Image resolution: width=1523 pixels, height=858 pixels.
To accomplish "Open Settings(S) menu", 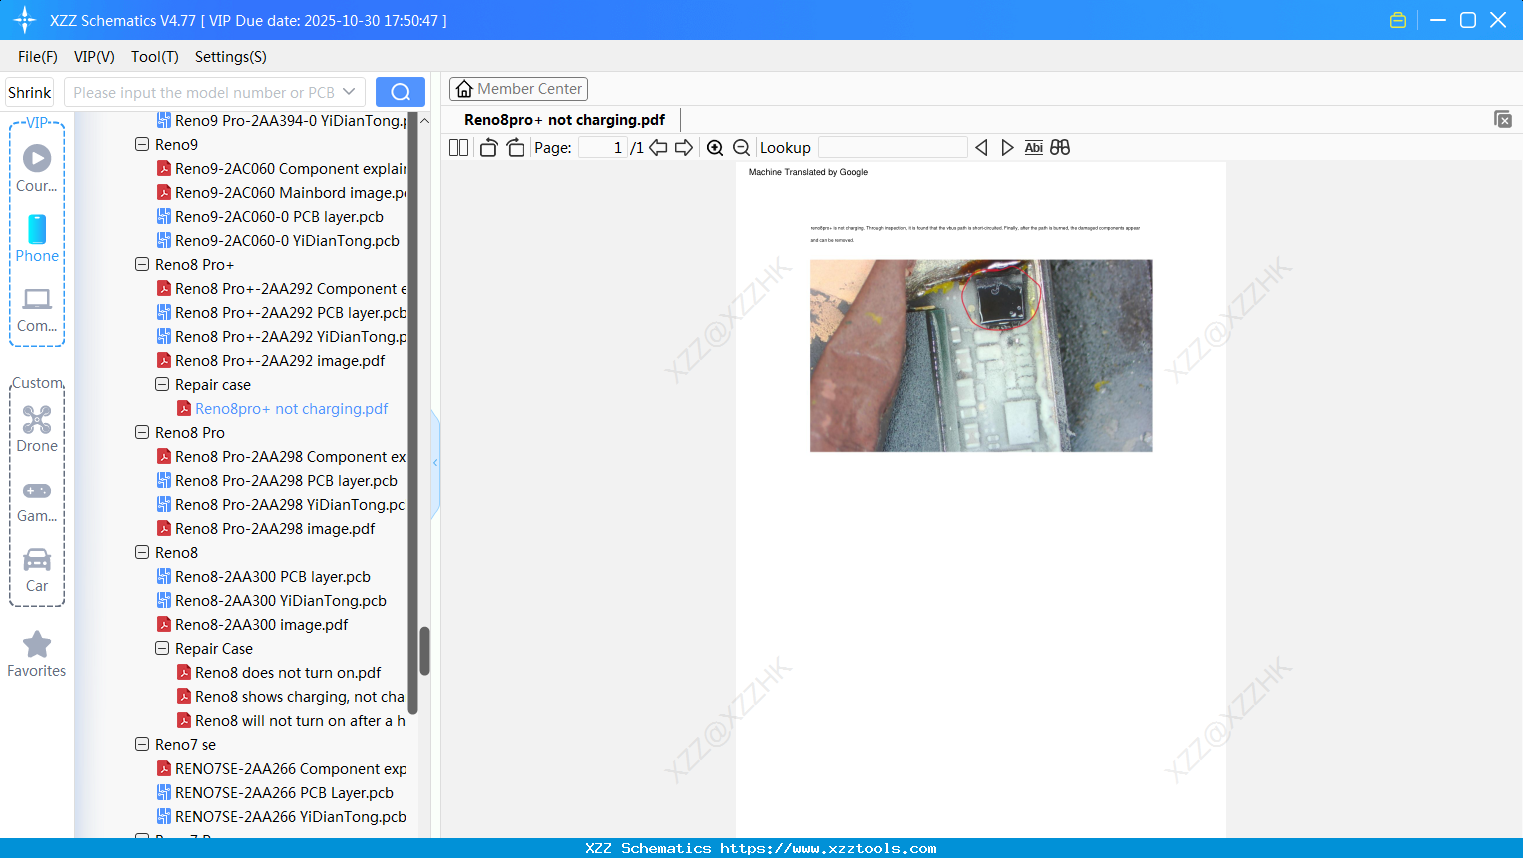I will pyautogui.click(x=231, y=57).
